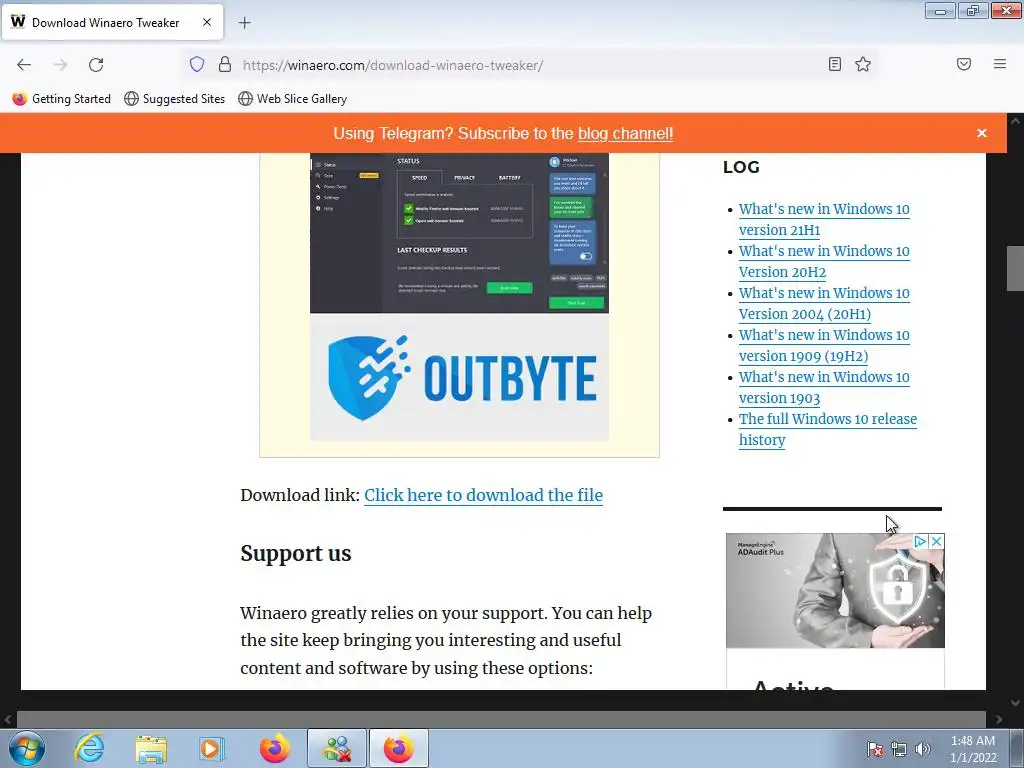1024x768 pixels.
Task: Click the LOG sidebar heading
Action: [x=741, y=167]
